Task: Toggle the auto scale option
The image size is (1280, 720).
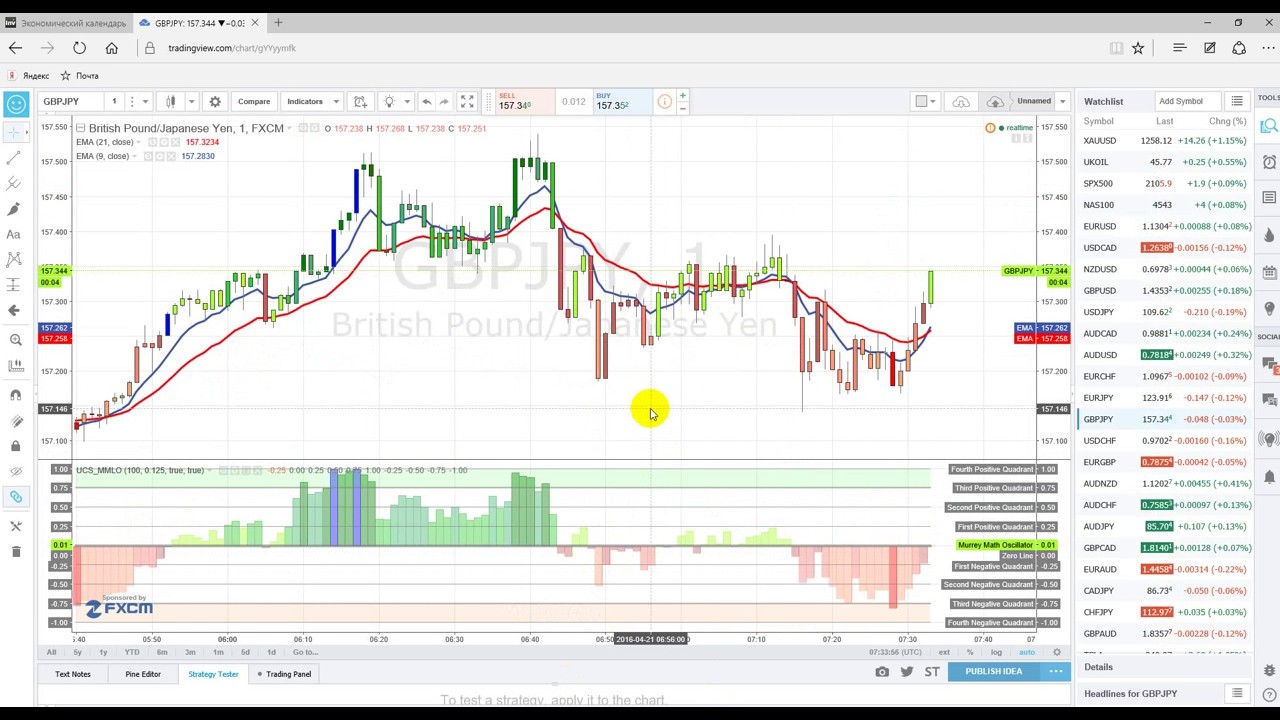Action: 1027,652
